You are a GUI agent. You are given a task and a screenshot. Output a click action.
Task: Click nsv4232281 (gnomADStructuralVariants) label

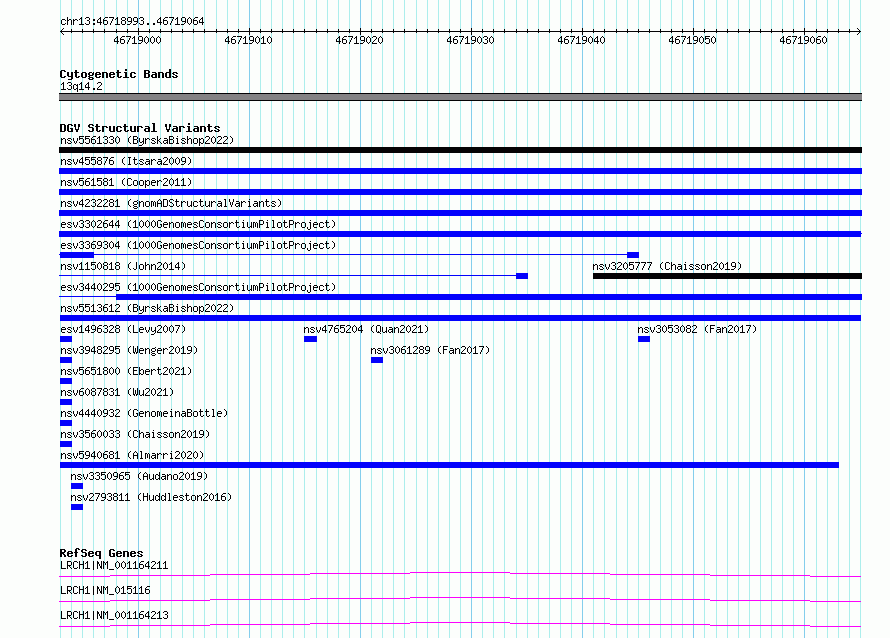point(171,203)
